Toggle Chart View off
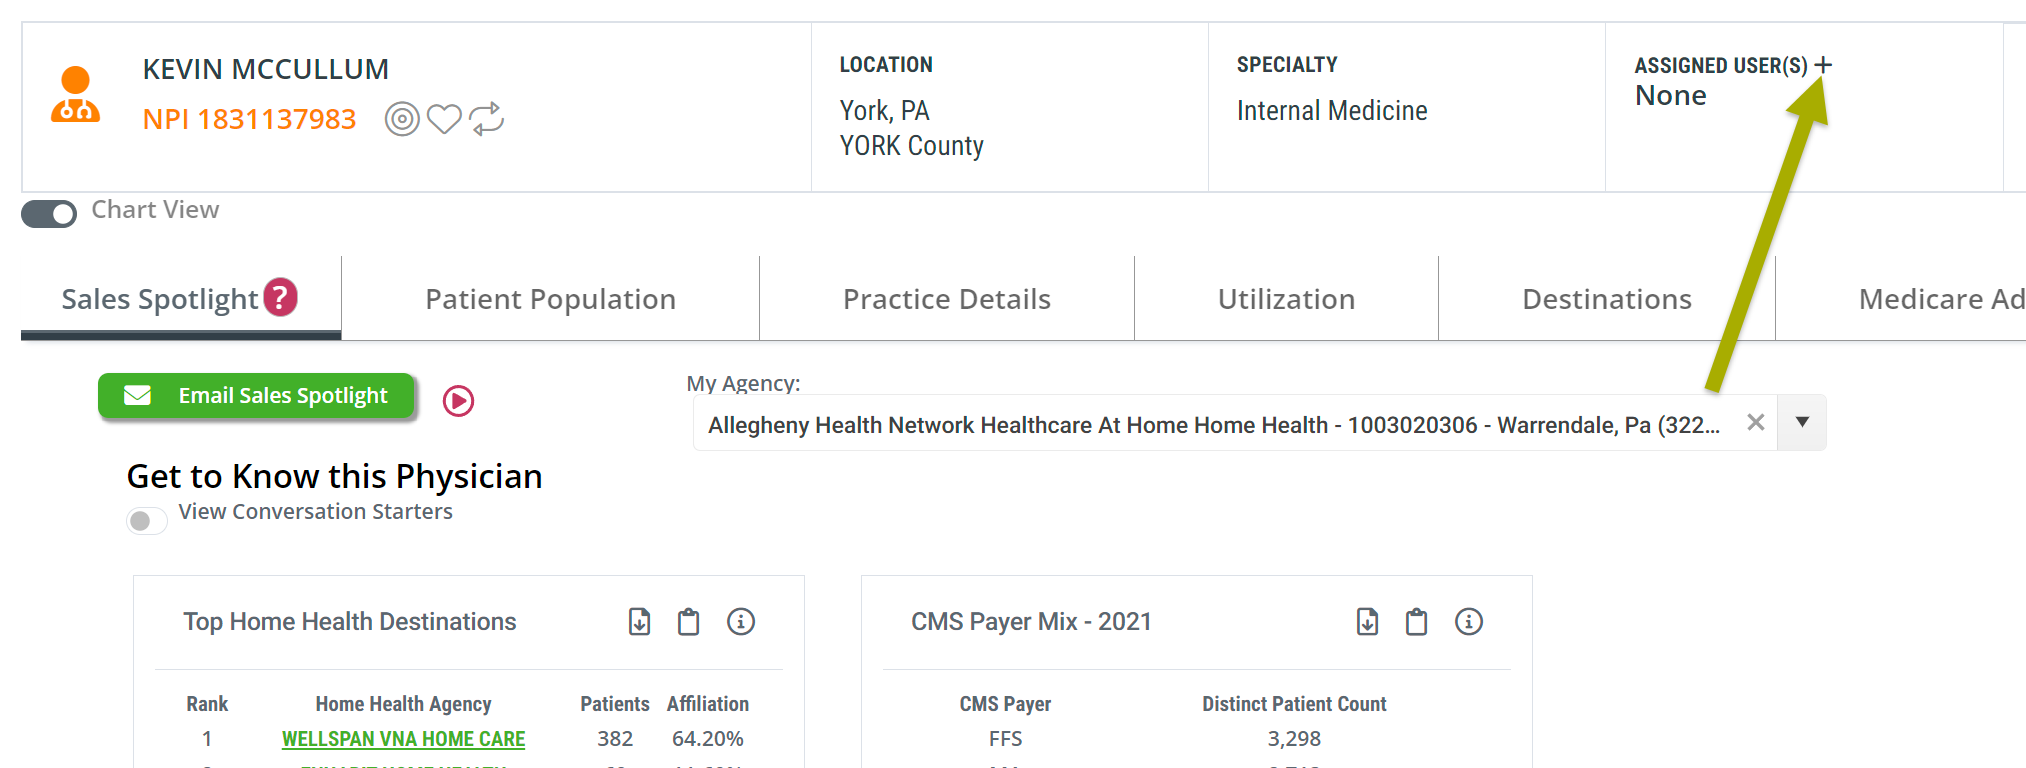Viewport: 2026px width, 768px height. click(x=48, y=213)
